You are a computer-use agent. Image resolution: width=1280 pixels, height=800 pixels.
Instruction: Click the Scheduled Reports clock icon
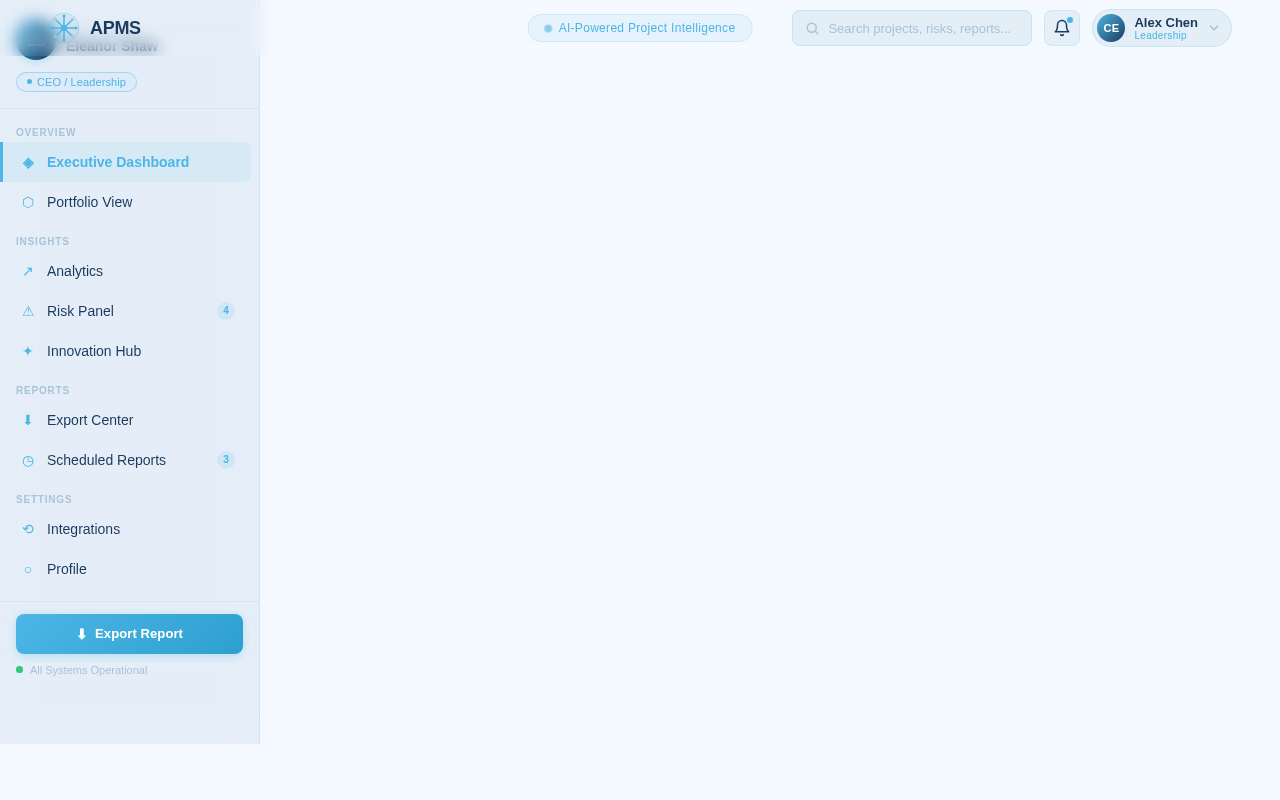pyautogui.click(x=28, y=460)
